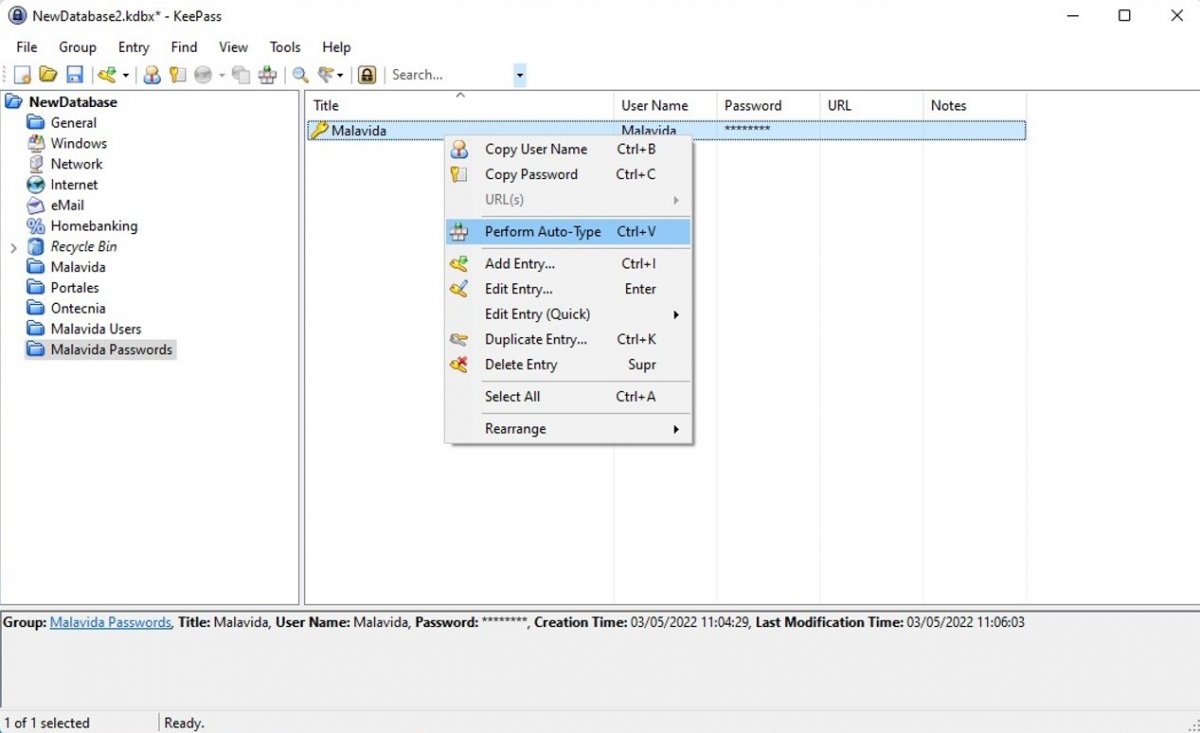This screenshot has width=1200, height=733.
Task: Expand the Recycle Bin tree node
Action: tap(13, 247)
